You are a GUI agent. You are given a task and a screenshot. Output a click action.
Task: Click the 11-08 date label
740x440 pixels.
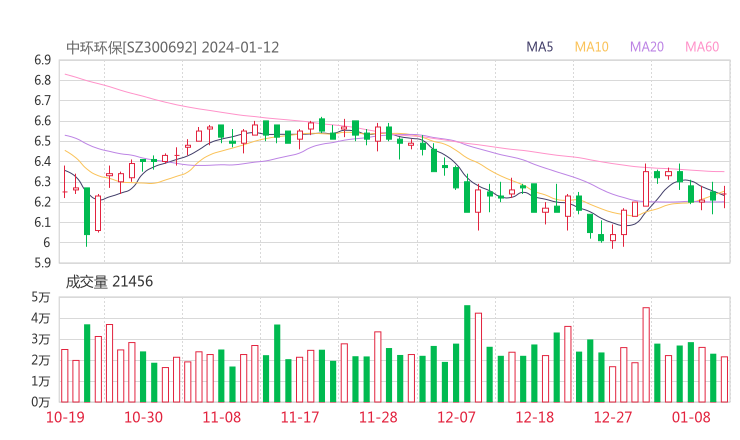point(222,417)
